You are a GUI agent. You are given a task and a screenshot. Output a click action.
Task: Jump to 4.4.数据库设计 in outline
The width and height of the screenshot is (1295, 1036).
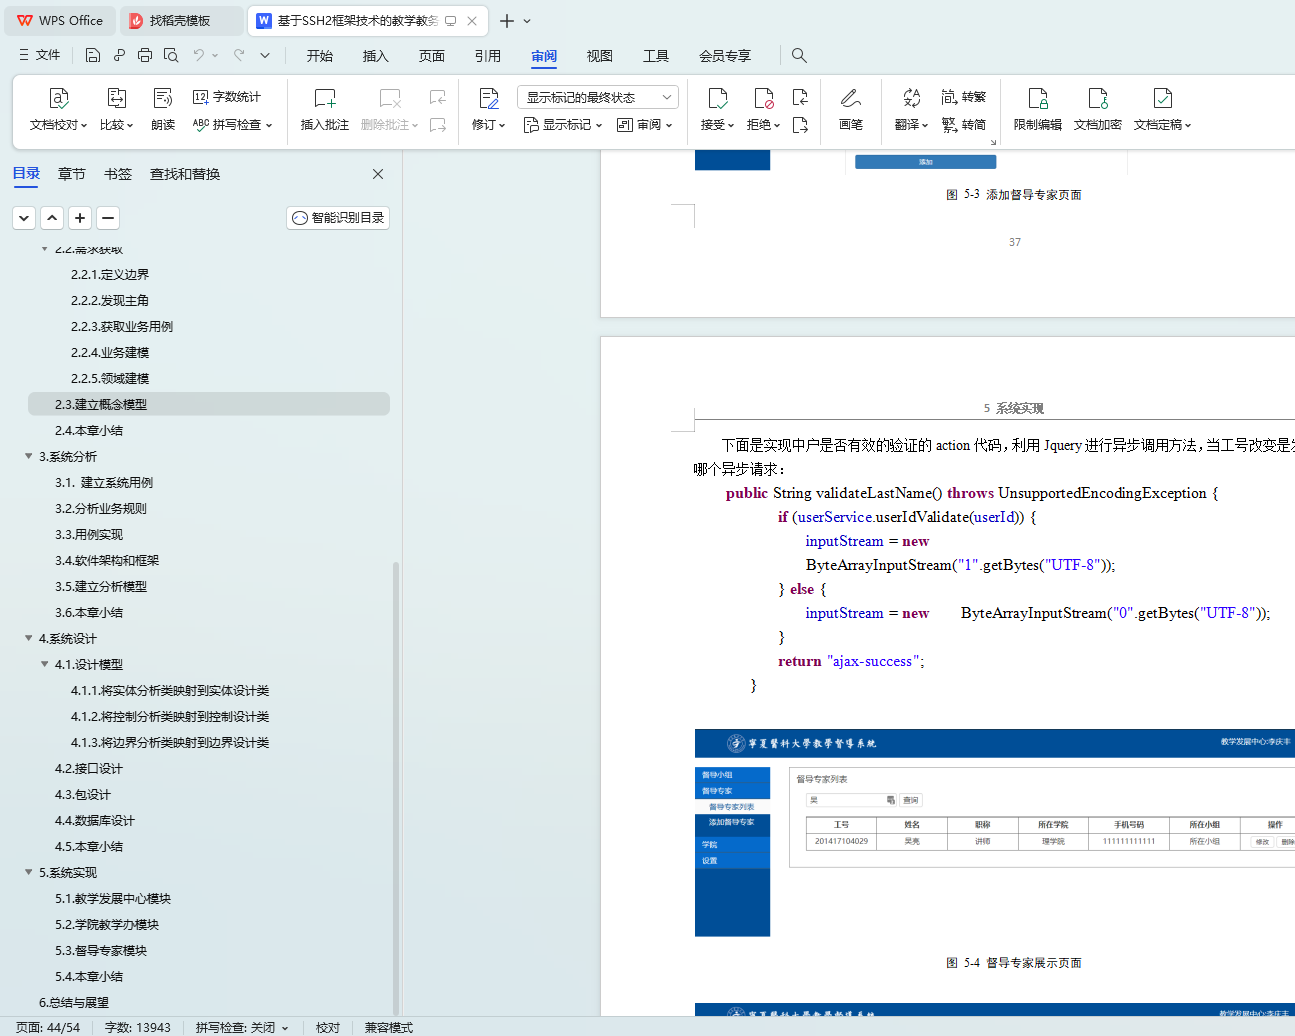pyautogui.click(x=95, y=820)
